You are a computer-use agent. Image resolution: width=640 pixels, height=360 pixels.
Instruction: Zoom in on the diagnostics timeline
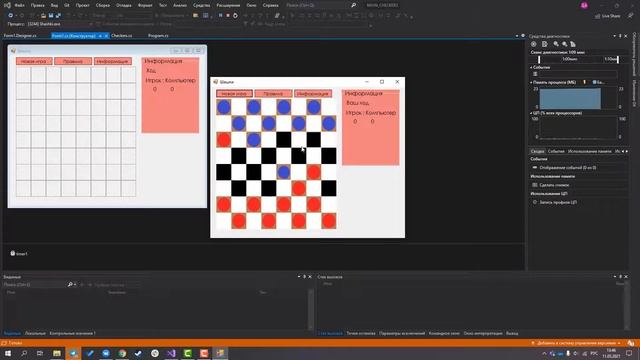pyautogui.click(x=556, y=44)
